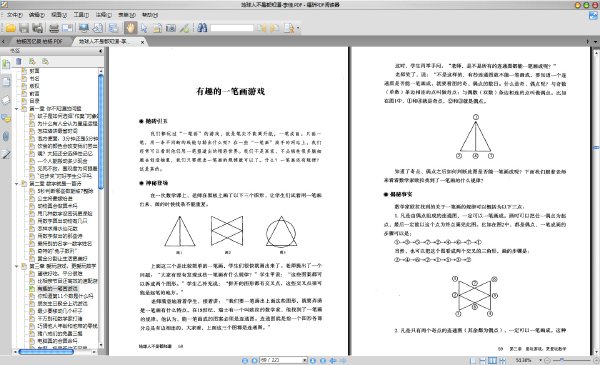
Task: Click the full screen monitor icon in the toolbar
Action: click(83, 28)
